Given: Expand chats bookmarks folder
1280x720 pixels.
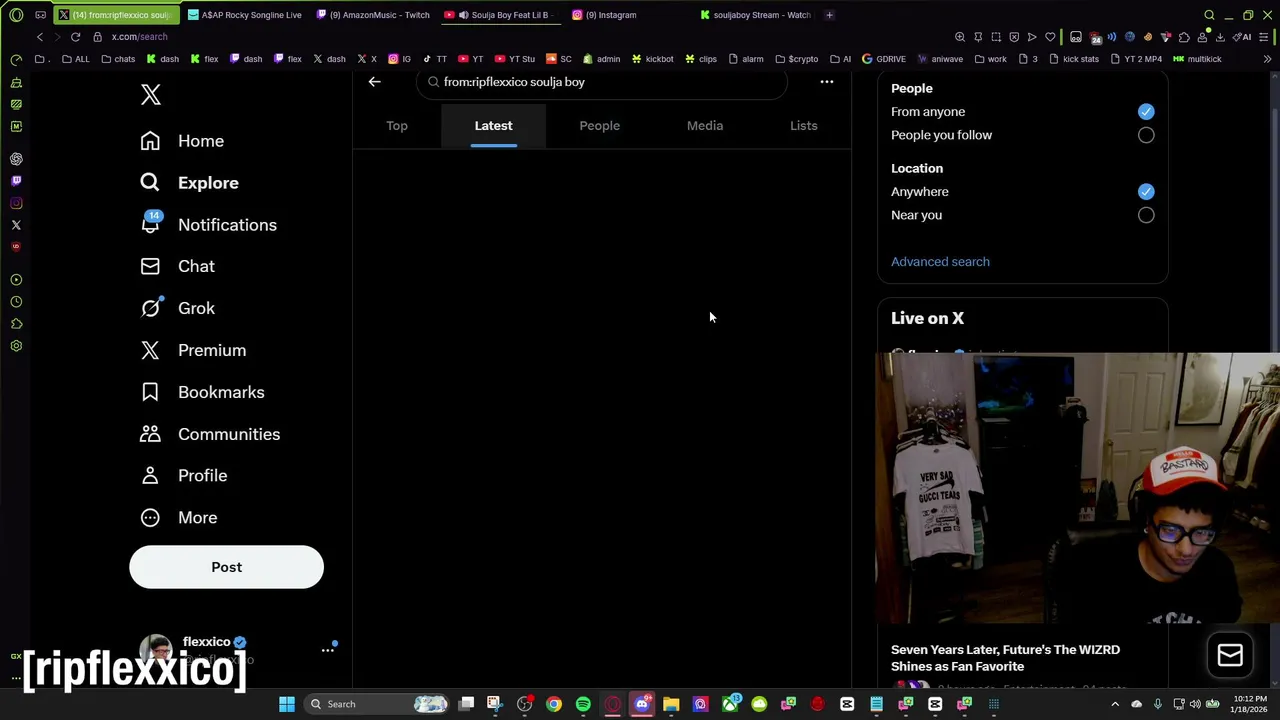Looking at the screenshot, I should pyautogui.click(x=118, y=59).
